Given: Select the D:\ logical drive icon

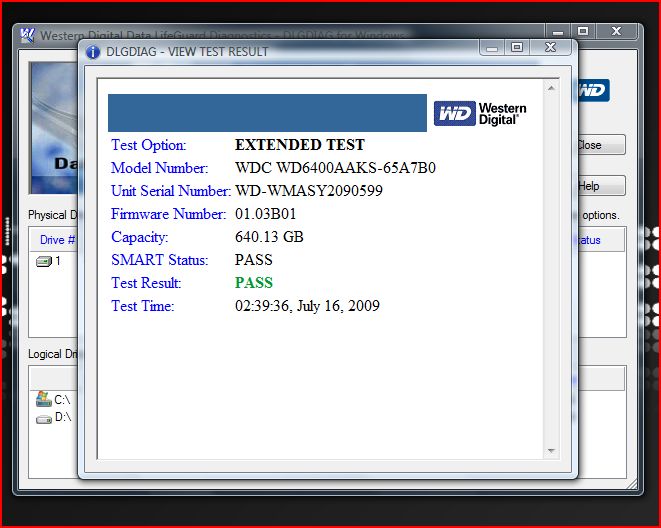Looking at the screenshot, I should 44,418.
